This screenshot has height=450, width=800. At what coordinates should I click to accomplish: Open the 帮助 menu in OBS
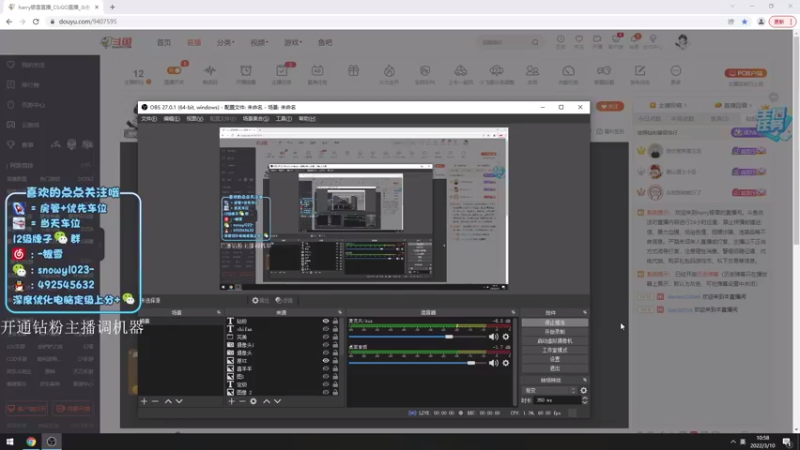coord(307,118)
